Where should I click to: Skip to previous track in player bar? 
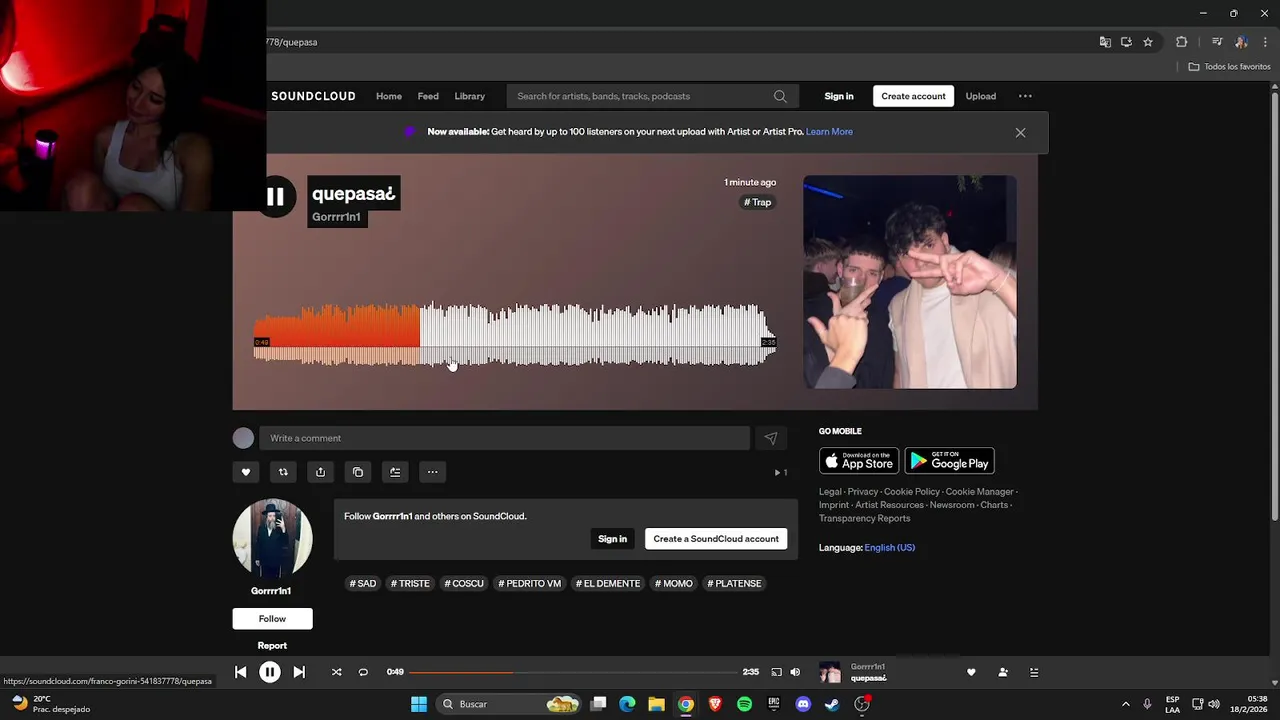coord(241,673)
